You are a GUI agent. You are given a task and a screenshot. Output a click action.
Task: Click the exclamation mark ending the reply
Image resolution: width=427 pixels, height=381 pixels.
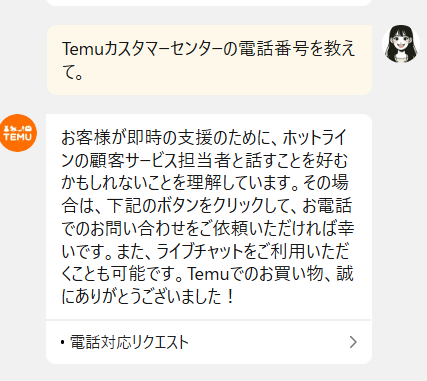click(x=230, y=297)
